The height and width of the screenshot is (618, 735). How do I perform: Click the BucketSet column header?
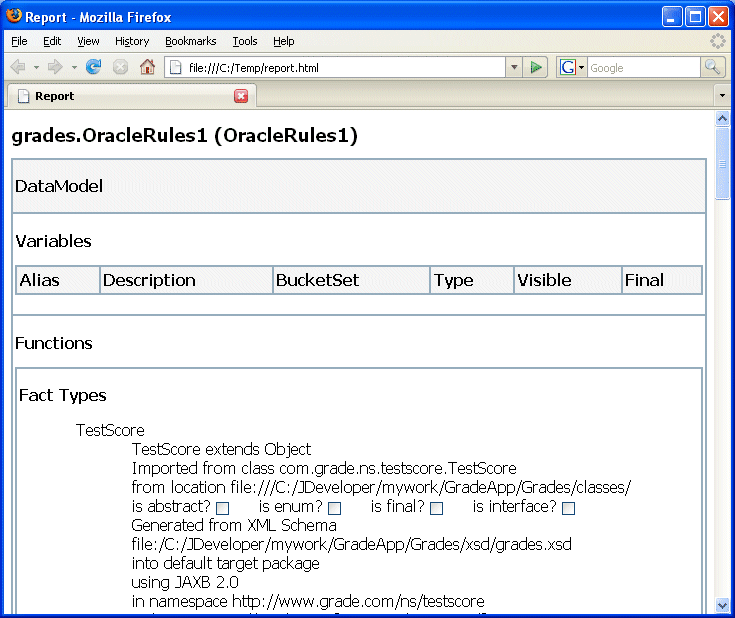pyautogui.click(x=351, y=280)
